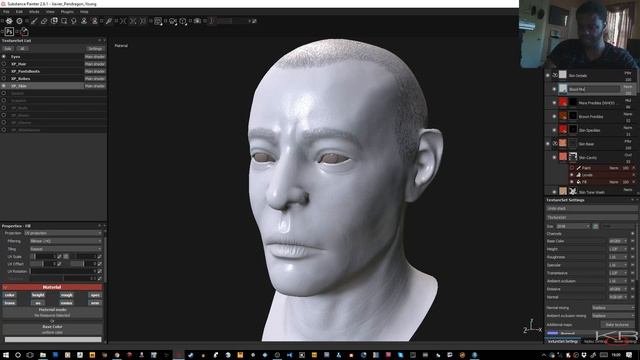Select the Eyes texture set radio button
This screenshot has width=640, height=360.
[4, 57]
